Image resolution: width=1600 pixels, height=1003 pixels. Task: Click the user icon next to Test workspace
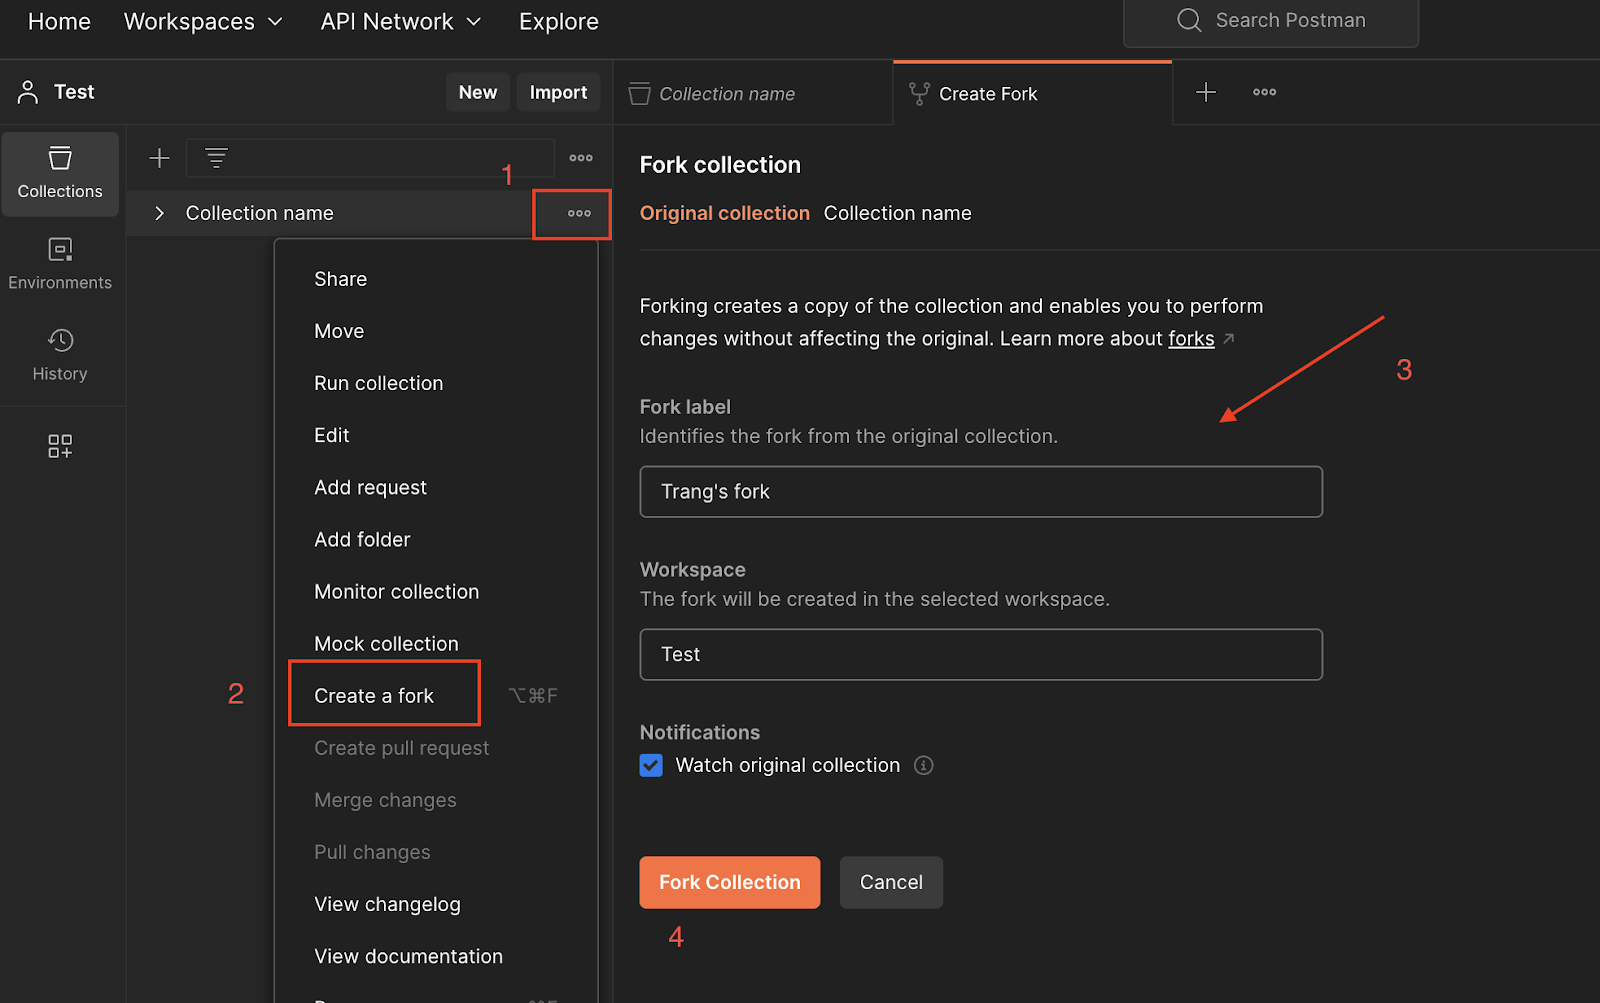pos(28,92)
